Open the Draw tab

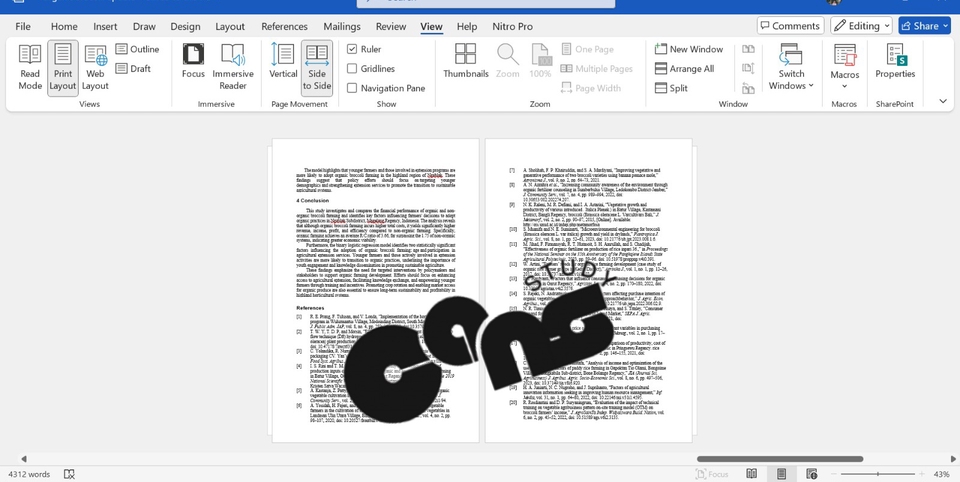(144, 26)
